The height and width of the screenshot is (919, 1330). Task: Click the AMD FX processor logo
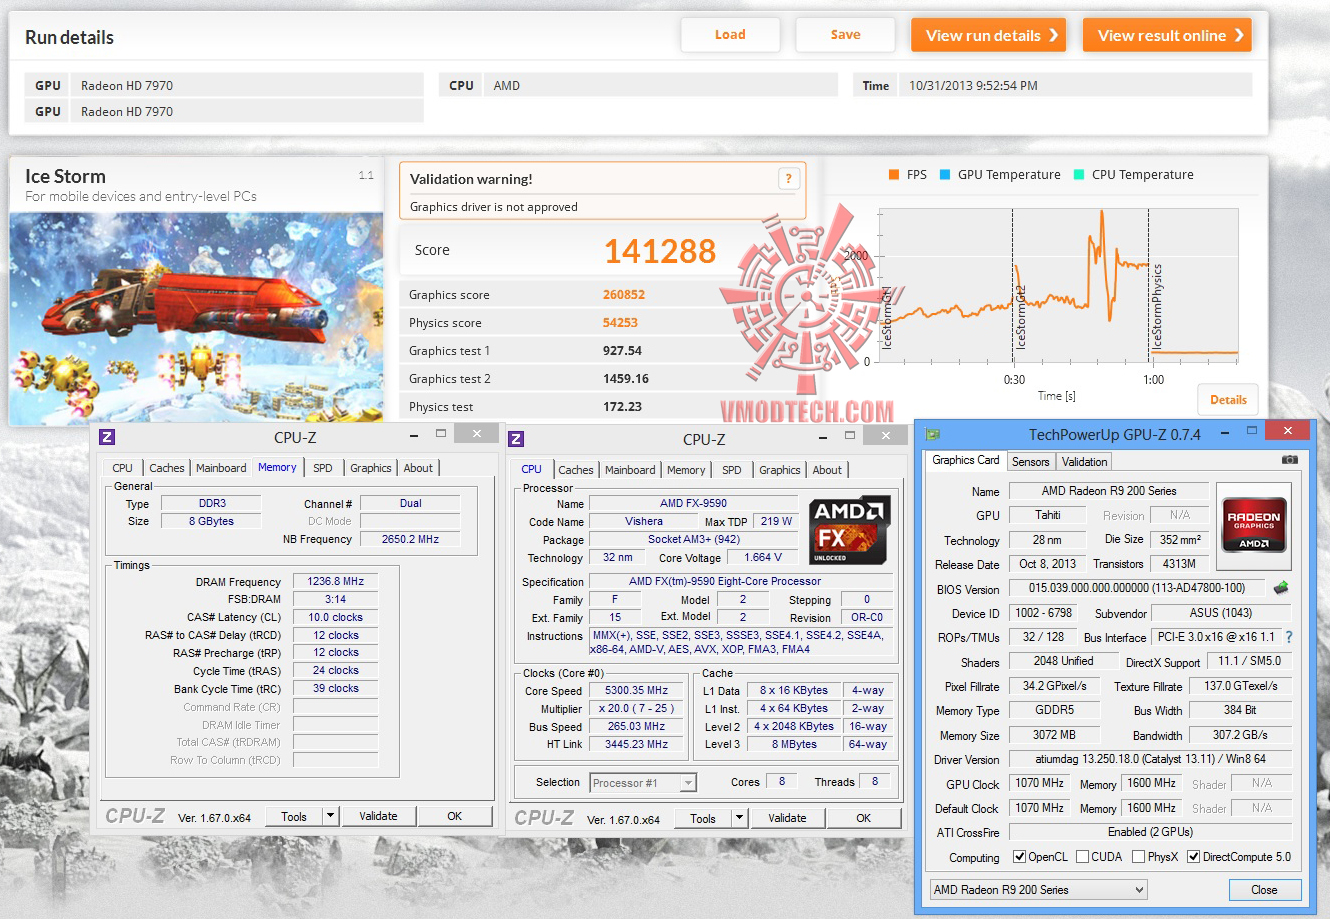pos(849,530)
